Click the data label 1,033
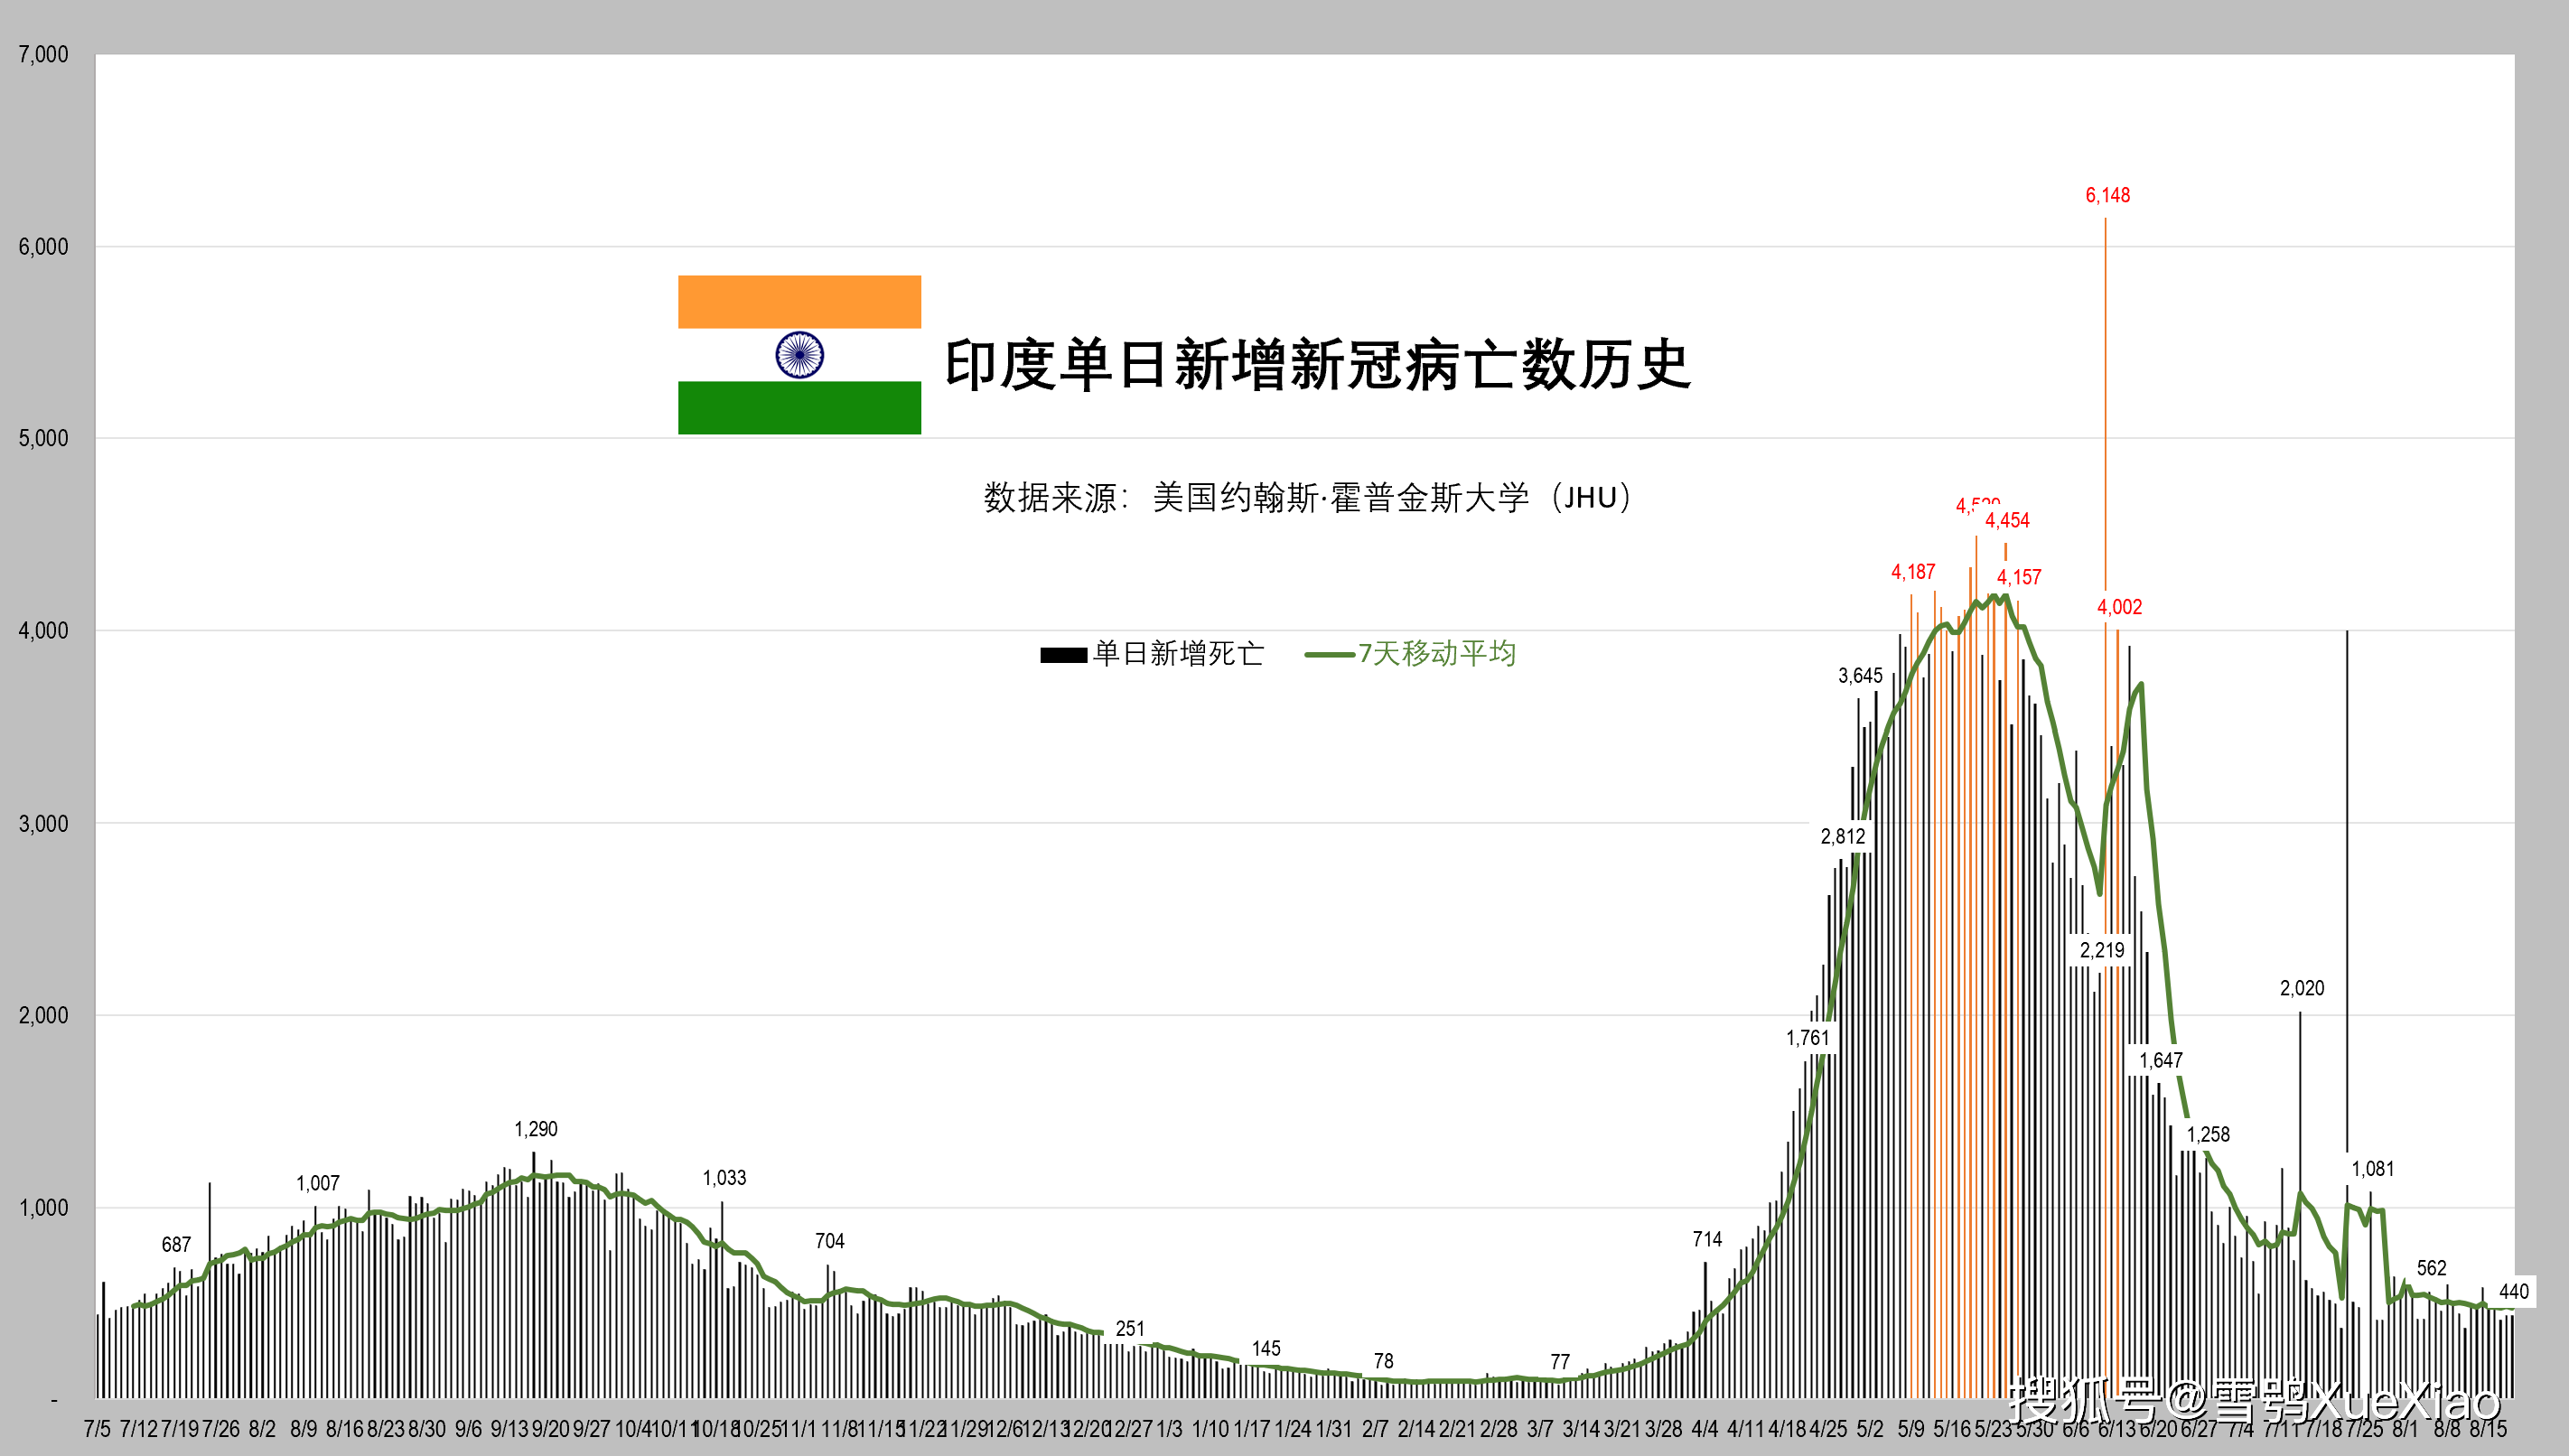Image resolution: width=2569 pixels, height=1456 pixels. pos(724,1179)
